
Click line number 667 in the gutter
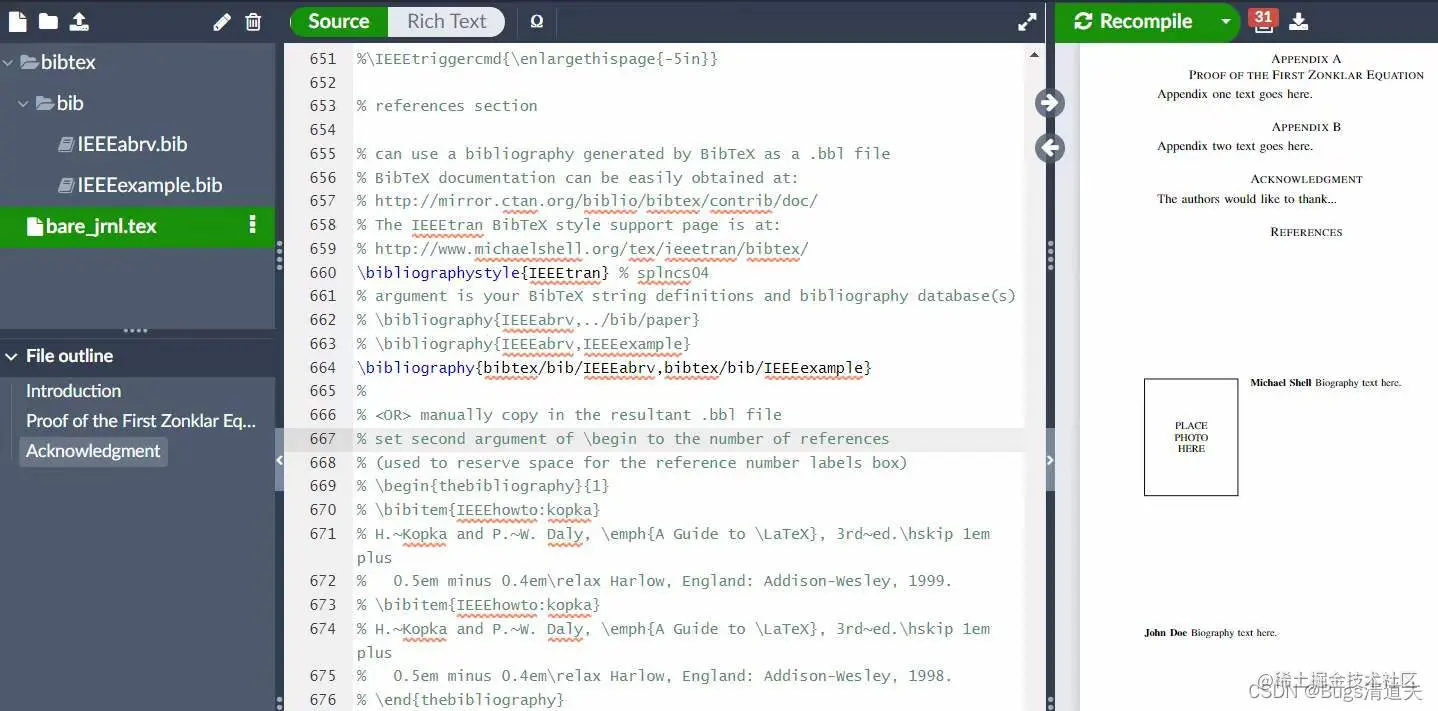tap(323, 439)
